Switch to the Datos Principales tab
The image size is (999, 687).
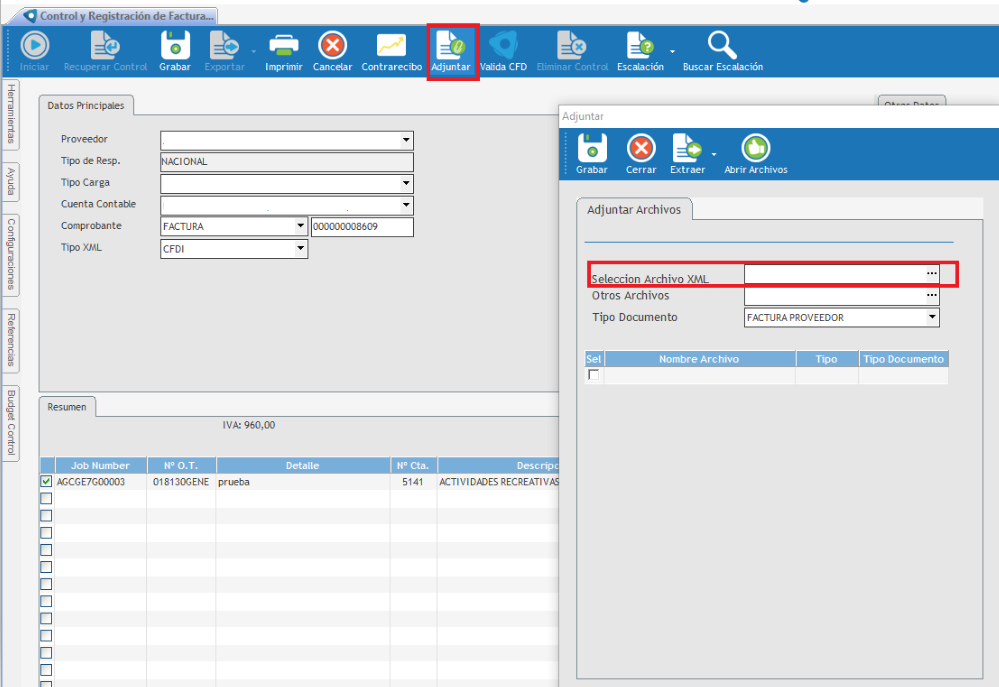click(85, 105)
